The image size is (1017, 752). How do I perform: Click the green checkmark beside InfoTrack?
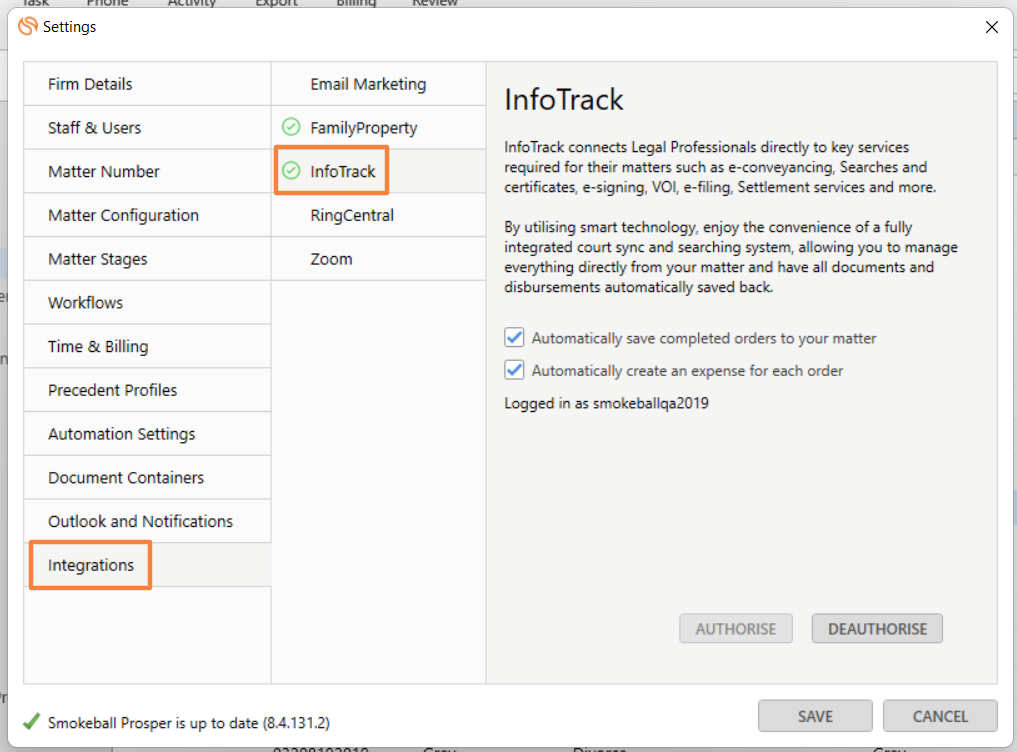tap(291, 172)
